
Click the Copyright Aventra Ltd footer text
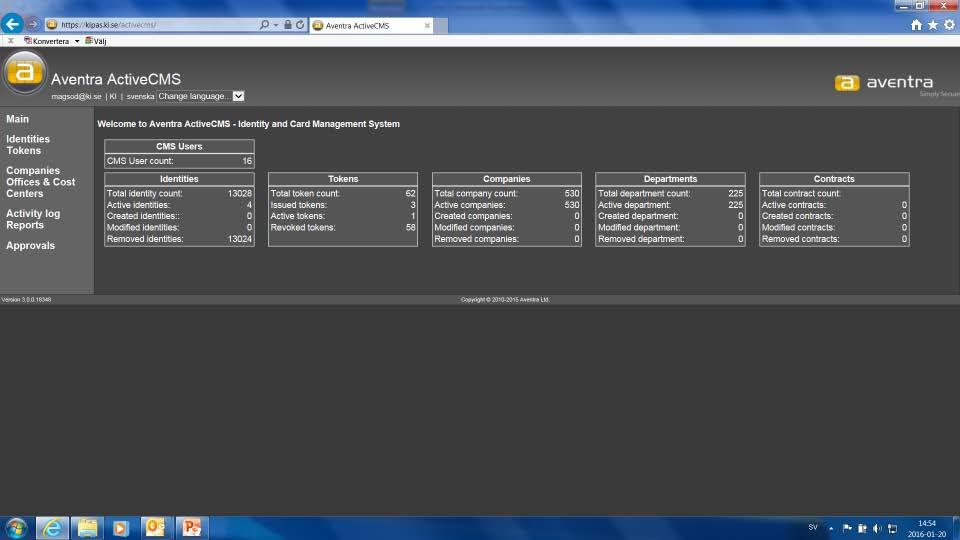pos(504,300)
